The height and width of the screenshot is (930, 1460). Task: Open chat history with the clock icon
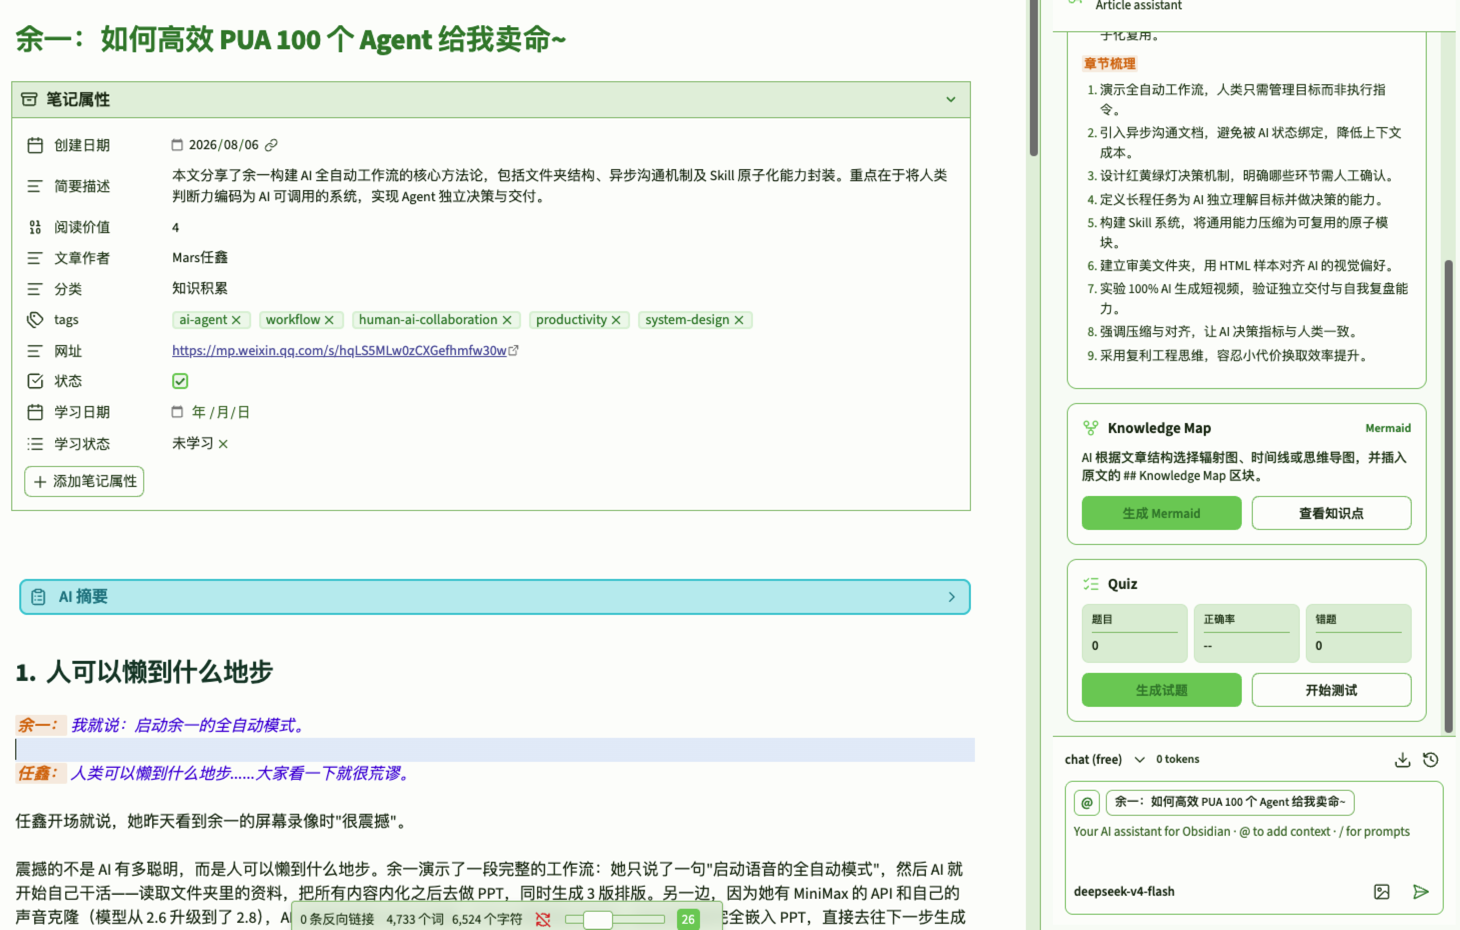(x=1431, y=760)
